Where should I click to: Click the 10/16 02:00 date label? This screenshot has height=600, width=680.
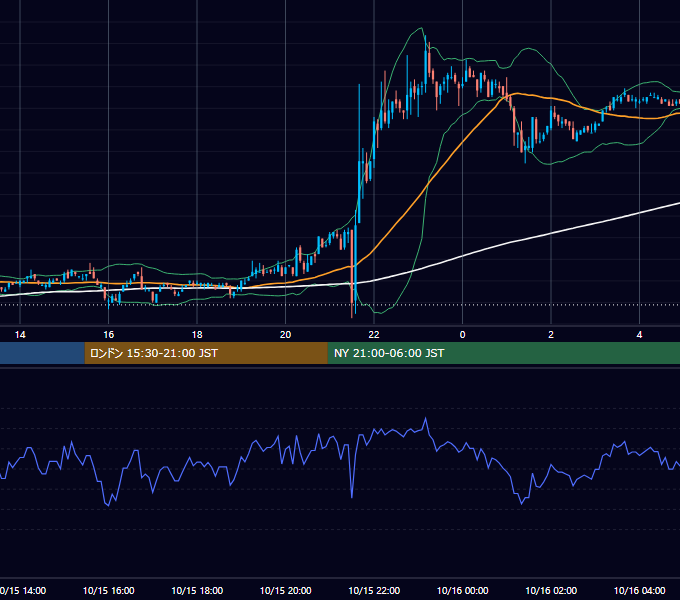[551, 590]
